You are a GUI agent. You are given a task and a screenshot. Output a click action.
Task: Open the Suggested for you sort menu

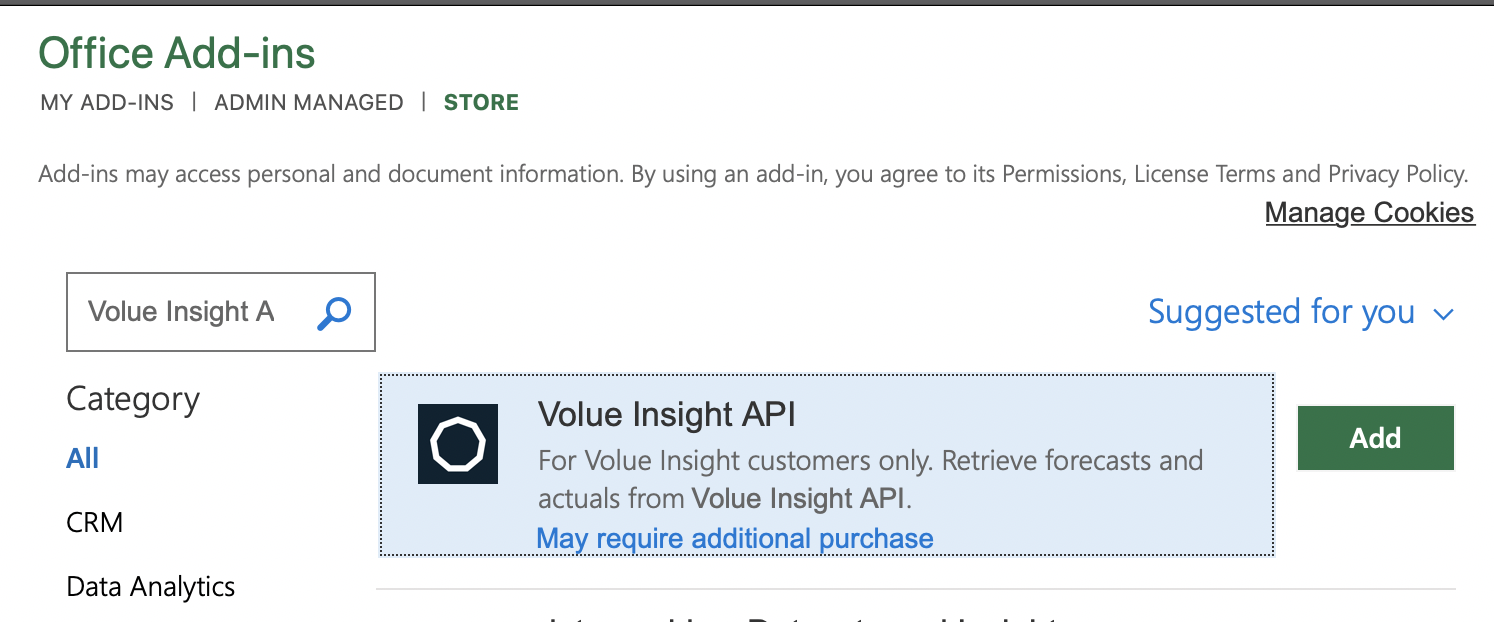[1300, 312]
